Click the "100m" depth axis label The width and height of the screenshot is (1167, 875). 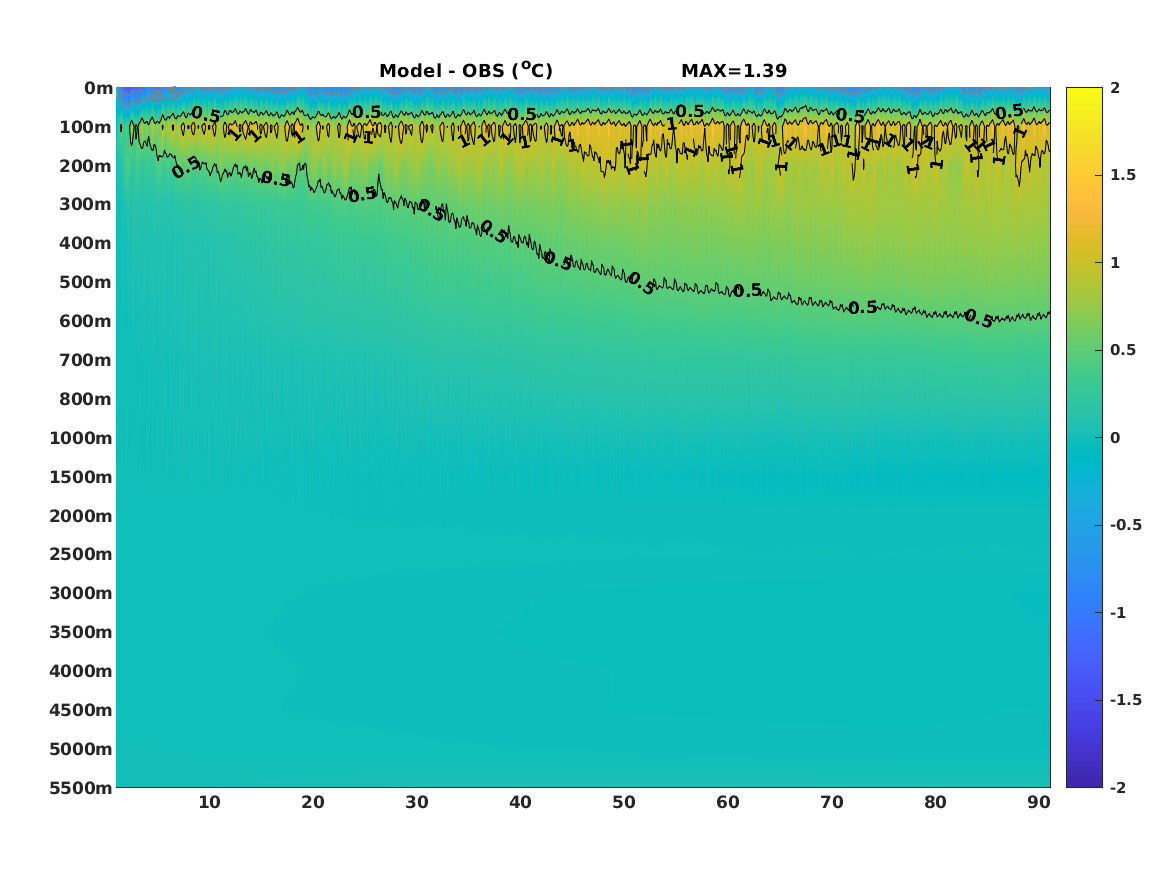click(86, 127)
